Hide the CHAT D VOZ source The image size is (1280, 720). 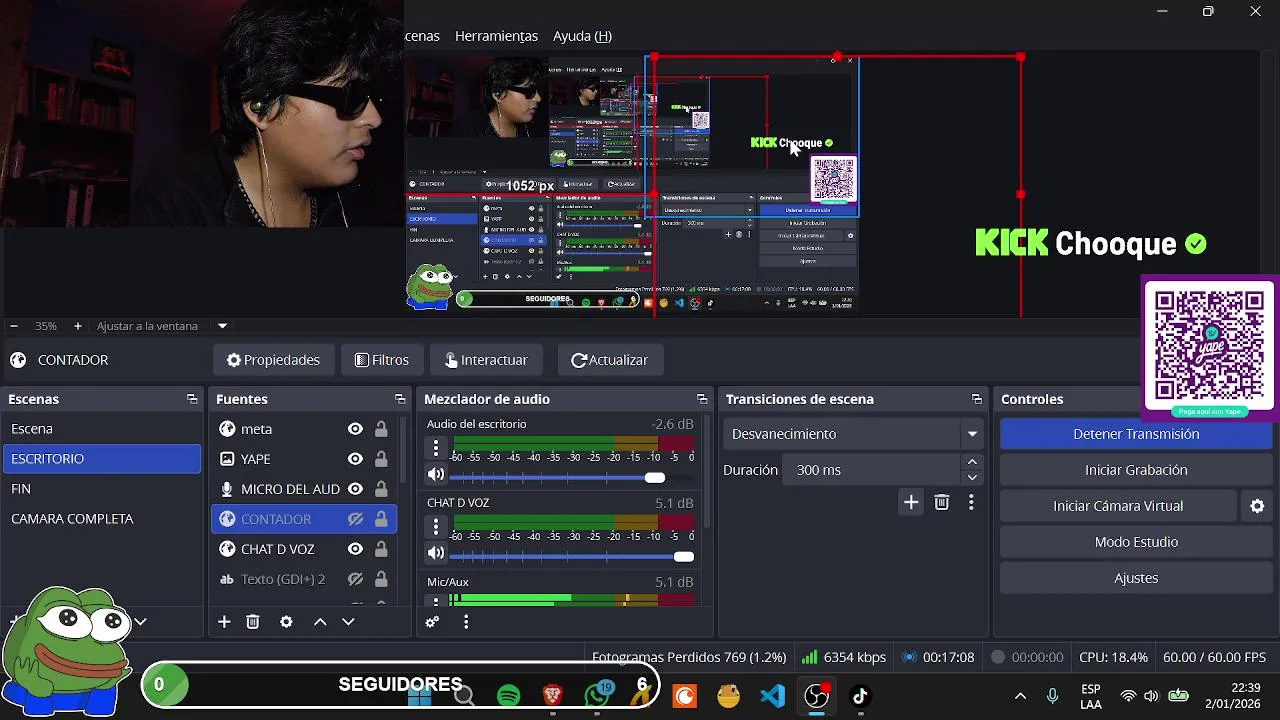tap(355, 549)
